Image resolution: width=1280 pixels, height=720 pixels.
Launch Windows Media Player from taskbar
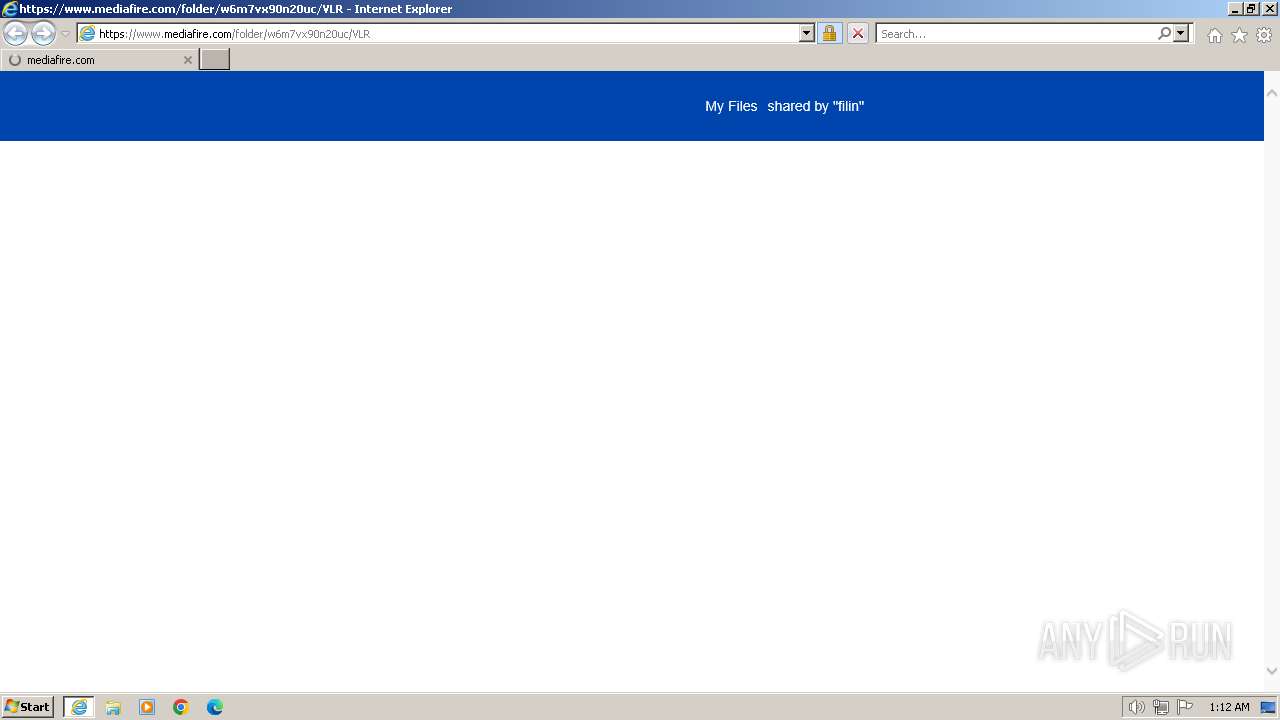[147, 707]
